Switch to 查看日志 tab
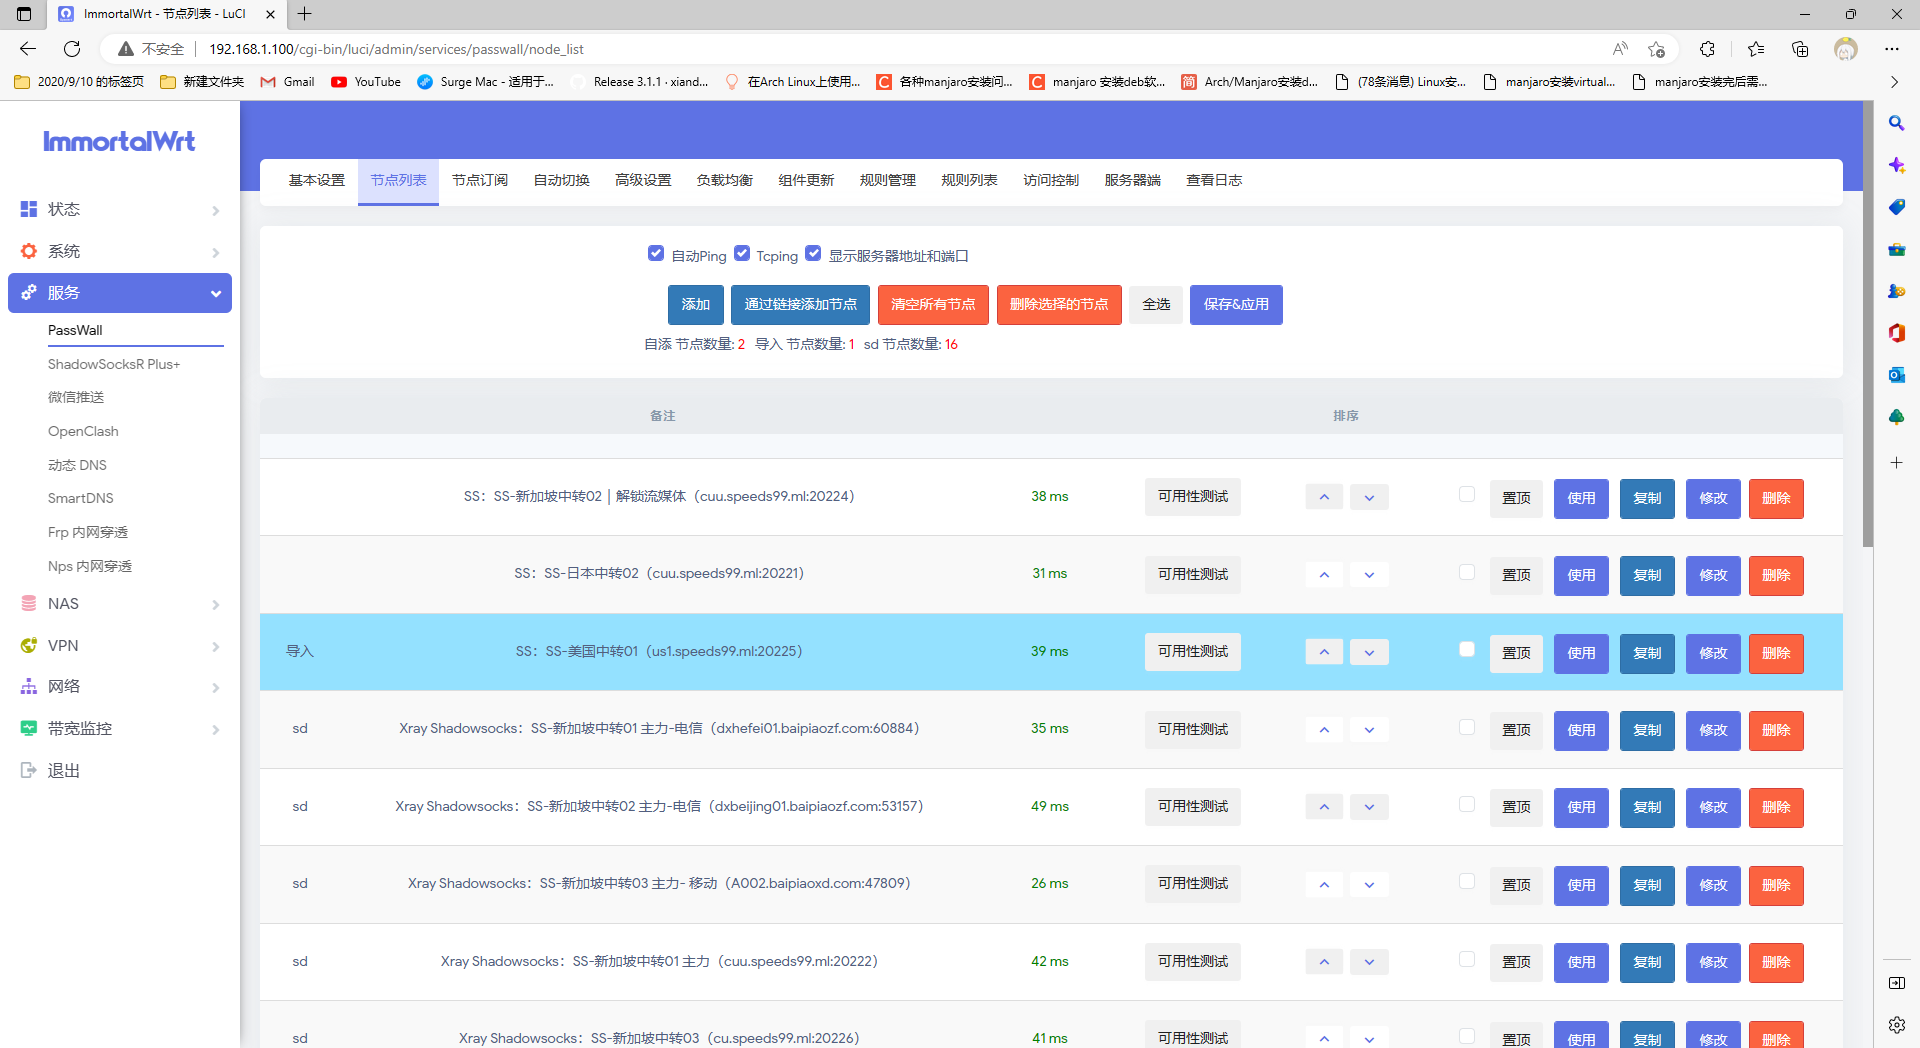The height and width of the screenshot is (1048, 1920). click(1214, 181)
